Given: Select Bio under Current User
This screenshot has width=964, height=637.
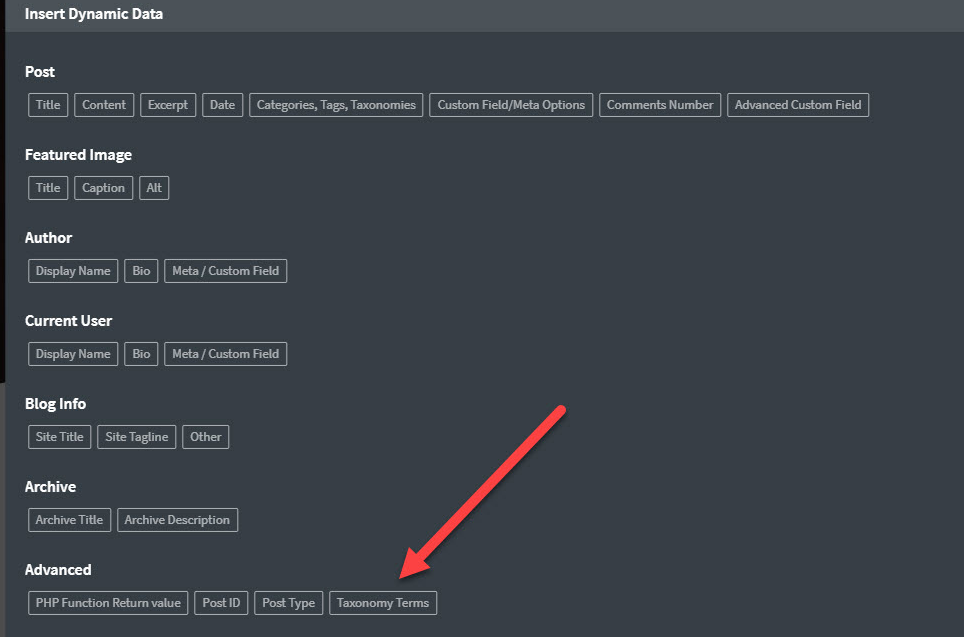Looking at the screenshot, I should pyautogui.click(x=141, y=354).
